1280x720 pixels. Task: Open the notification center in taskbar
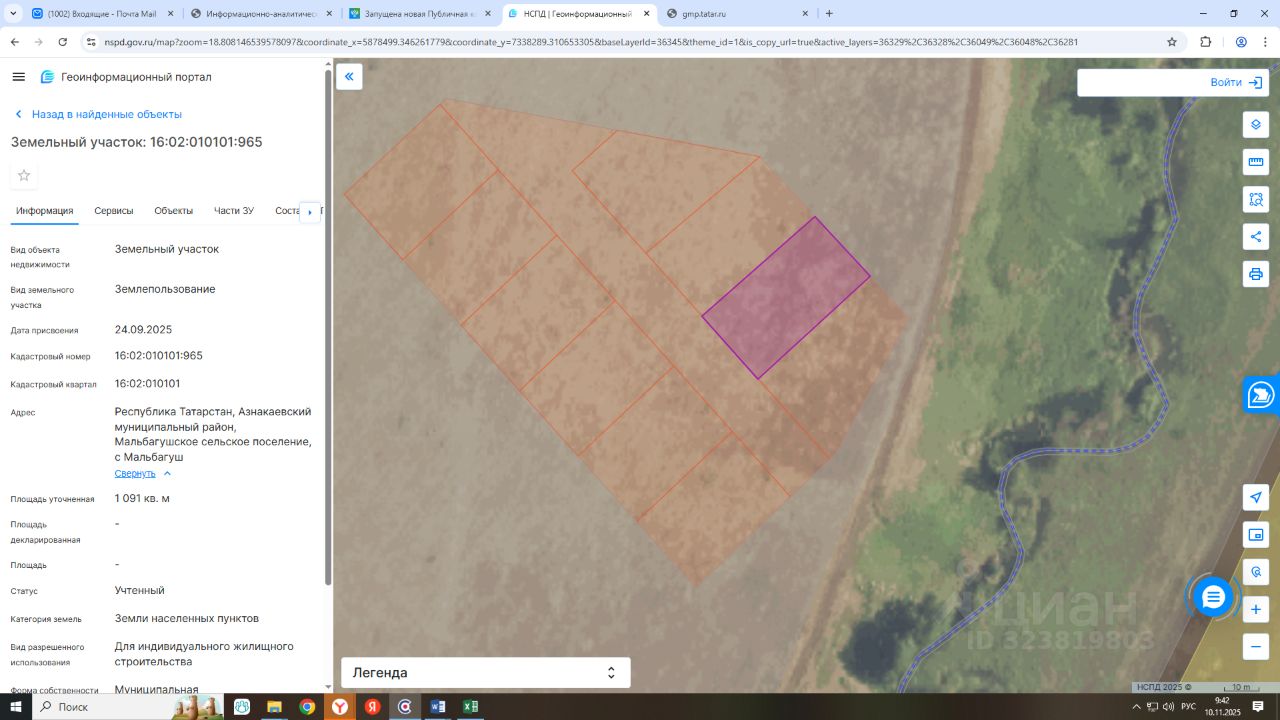(x=1259, y=707)
